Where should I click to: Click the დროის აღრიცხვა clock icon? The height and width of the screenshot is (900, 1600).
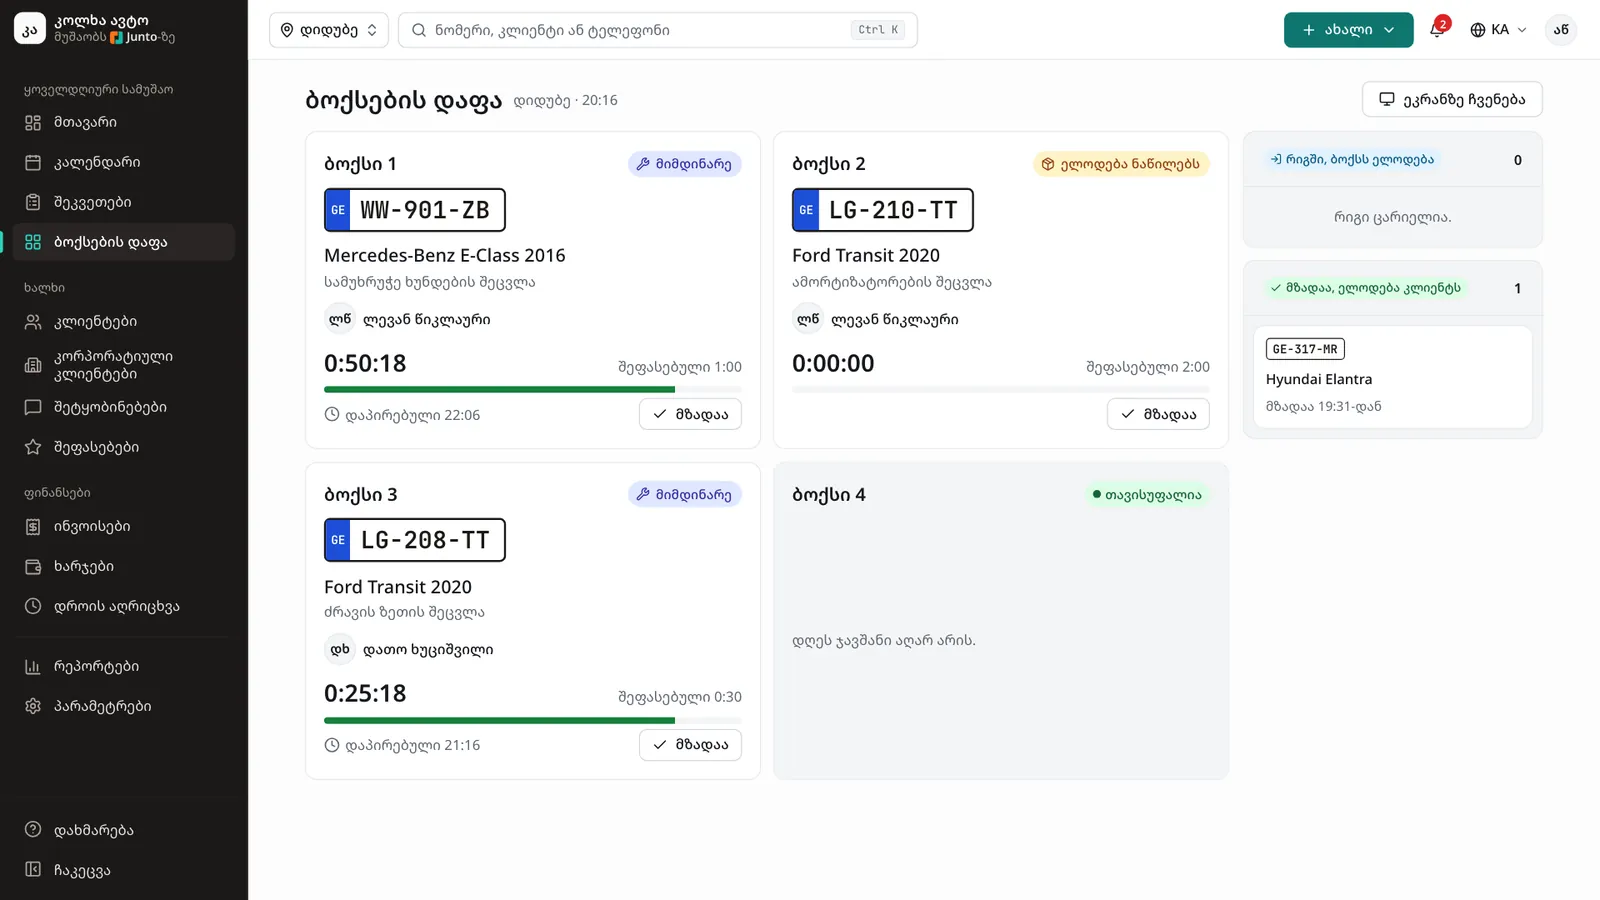(x=33, y=606)
